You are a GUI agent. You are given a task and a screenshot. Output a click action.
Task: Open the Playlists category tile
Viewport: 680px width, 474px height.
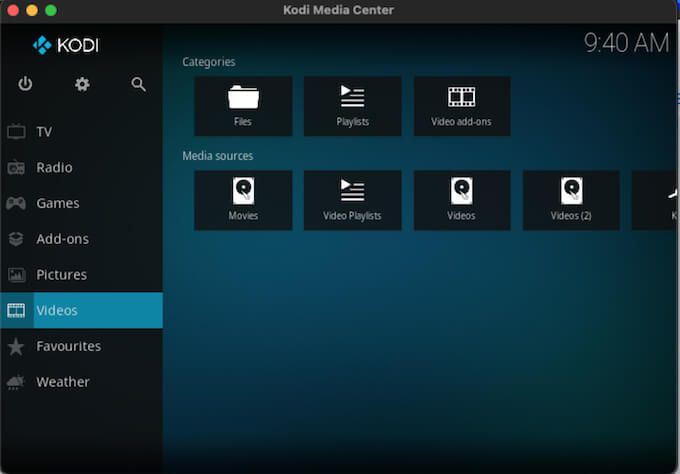pos(353,106)
